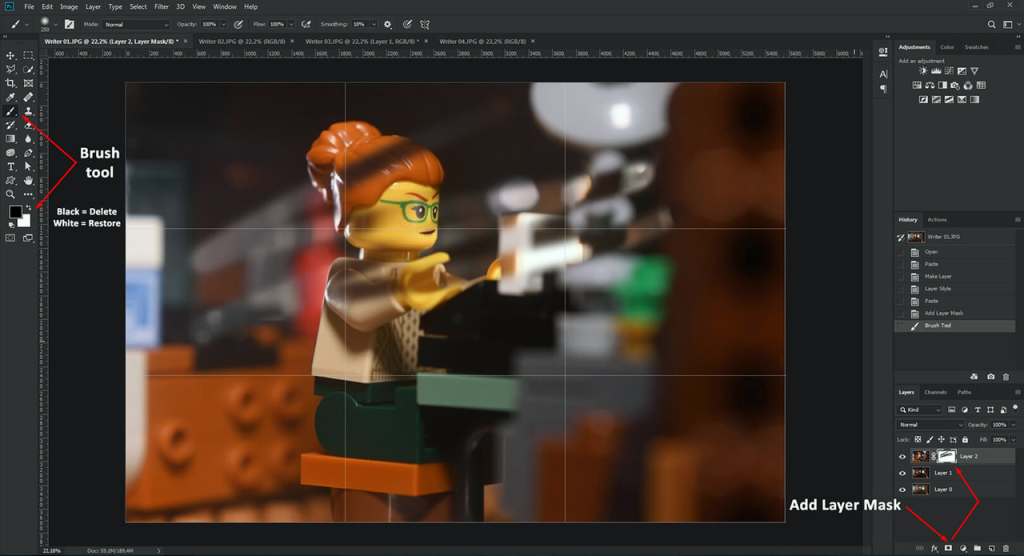
Task: Delete current state in History panel
Action: 1006,376
